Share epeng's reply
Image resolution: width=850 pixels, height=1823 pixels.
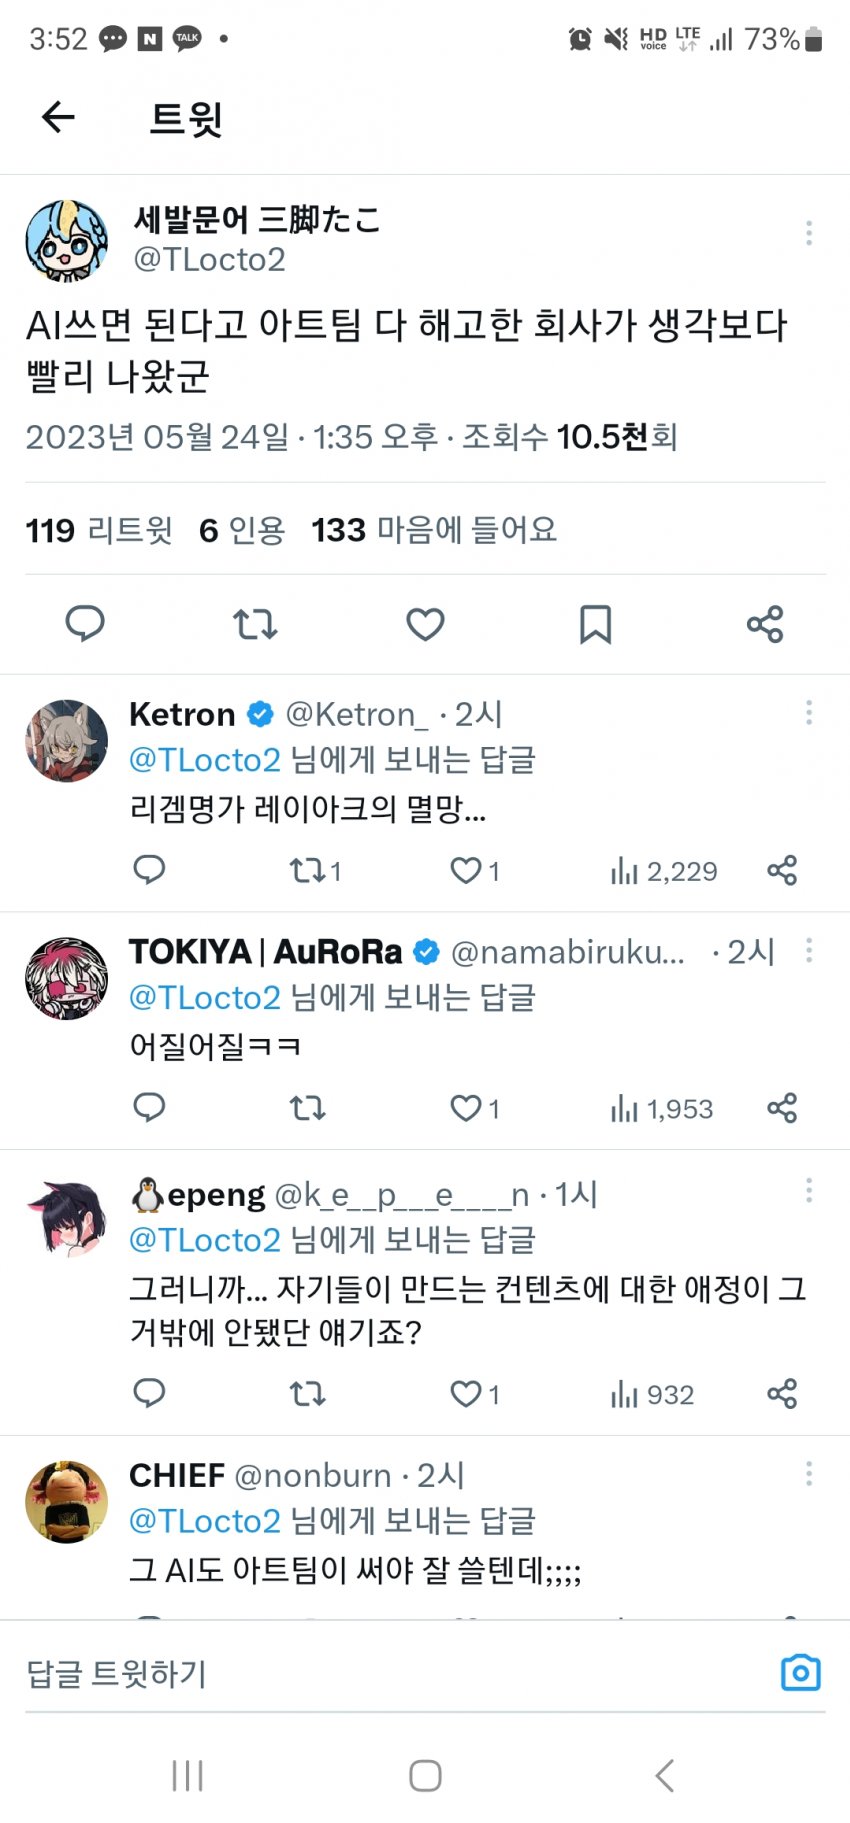pos(782,1394)
